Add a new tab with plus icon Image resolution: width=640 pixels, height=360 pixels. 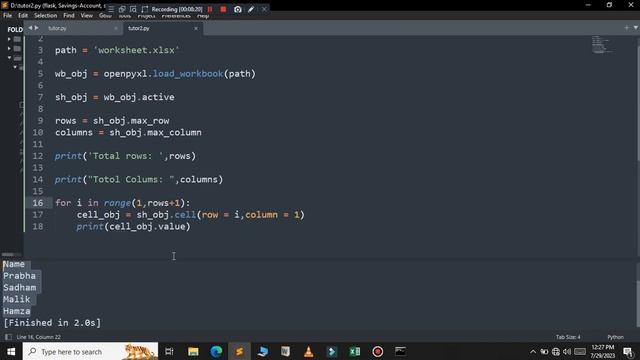[x=627, y=28]
